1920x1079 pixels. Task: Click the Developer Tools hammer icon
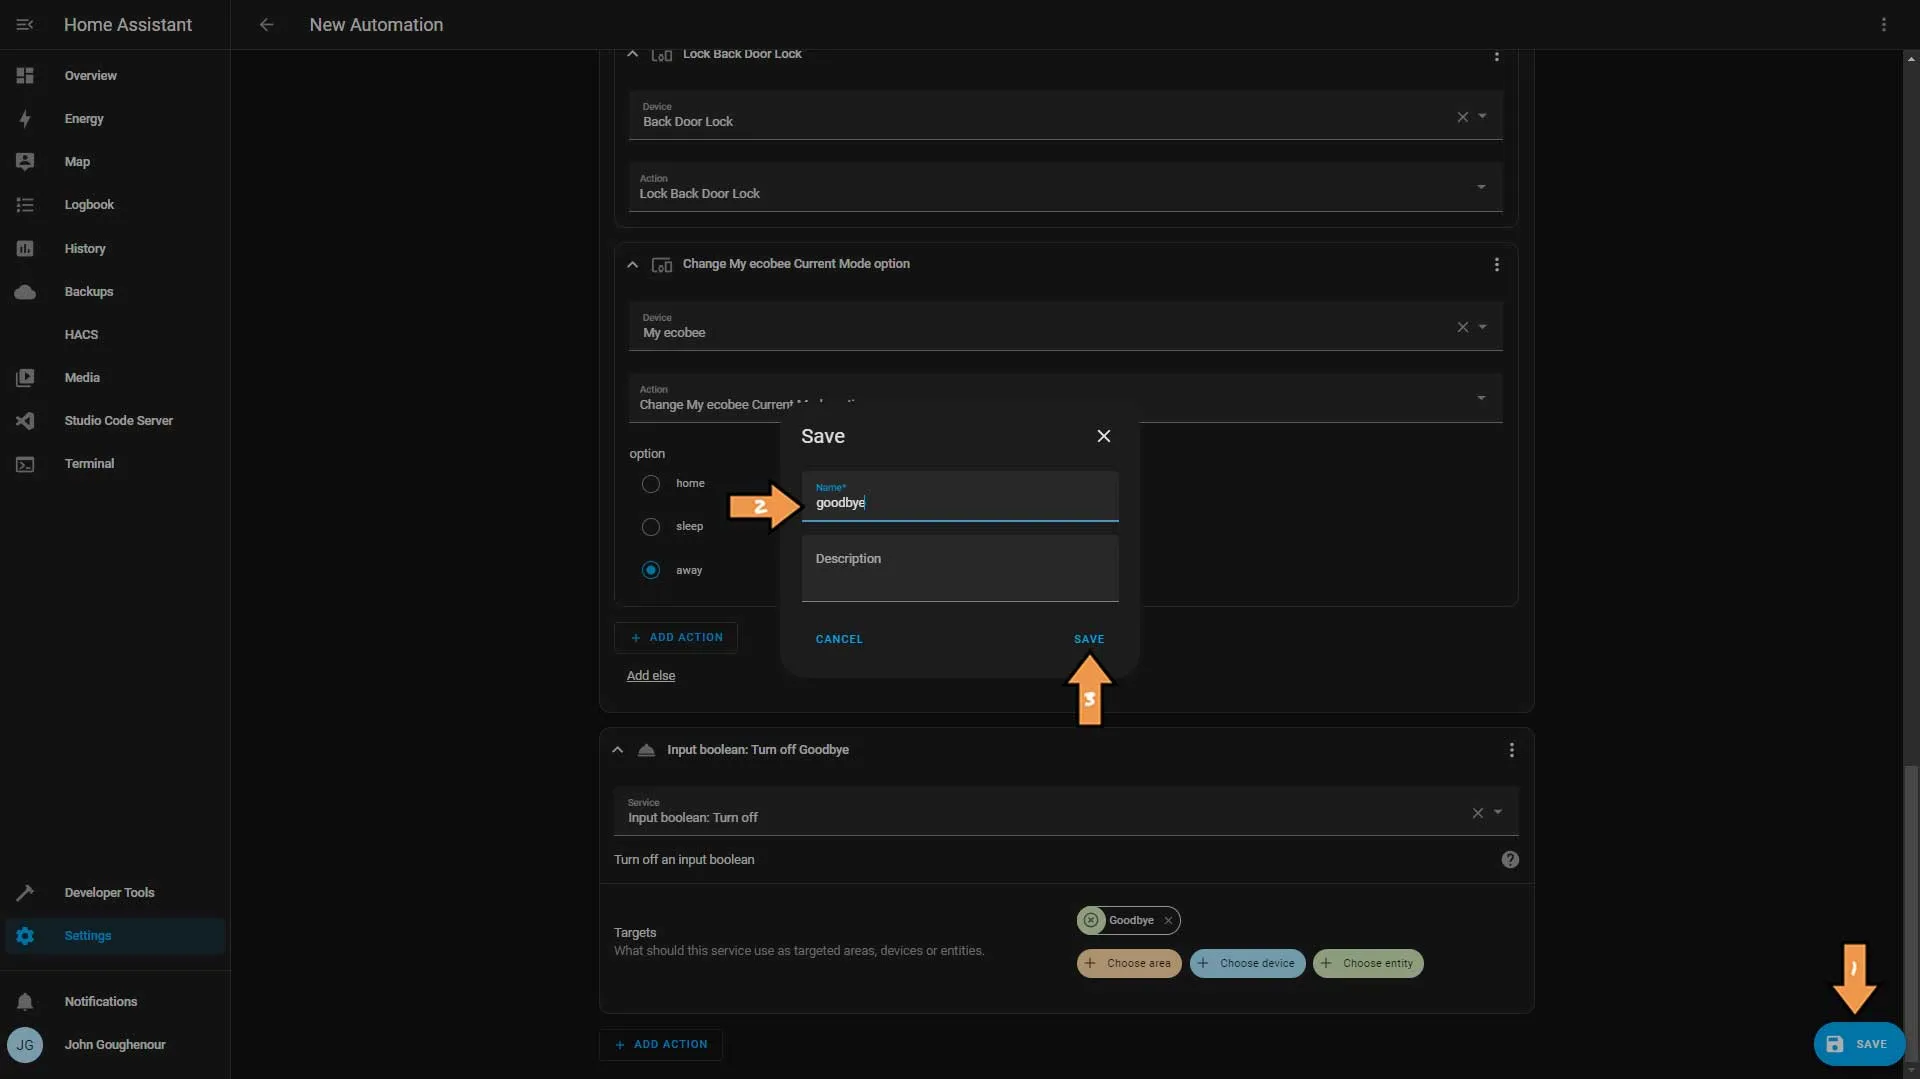pyautogui.click(x=25, y=892)
